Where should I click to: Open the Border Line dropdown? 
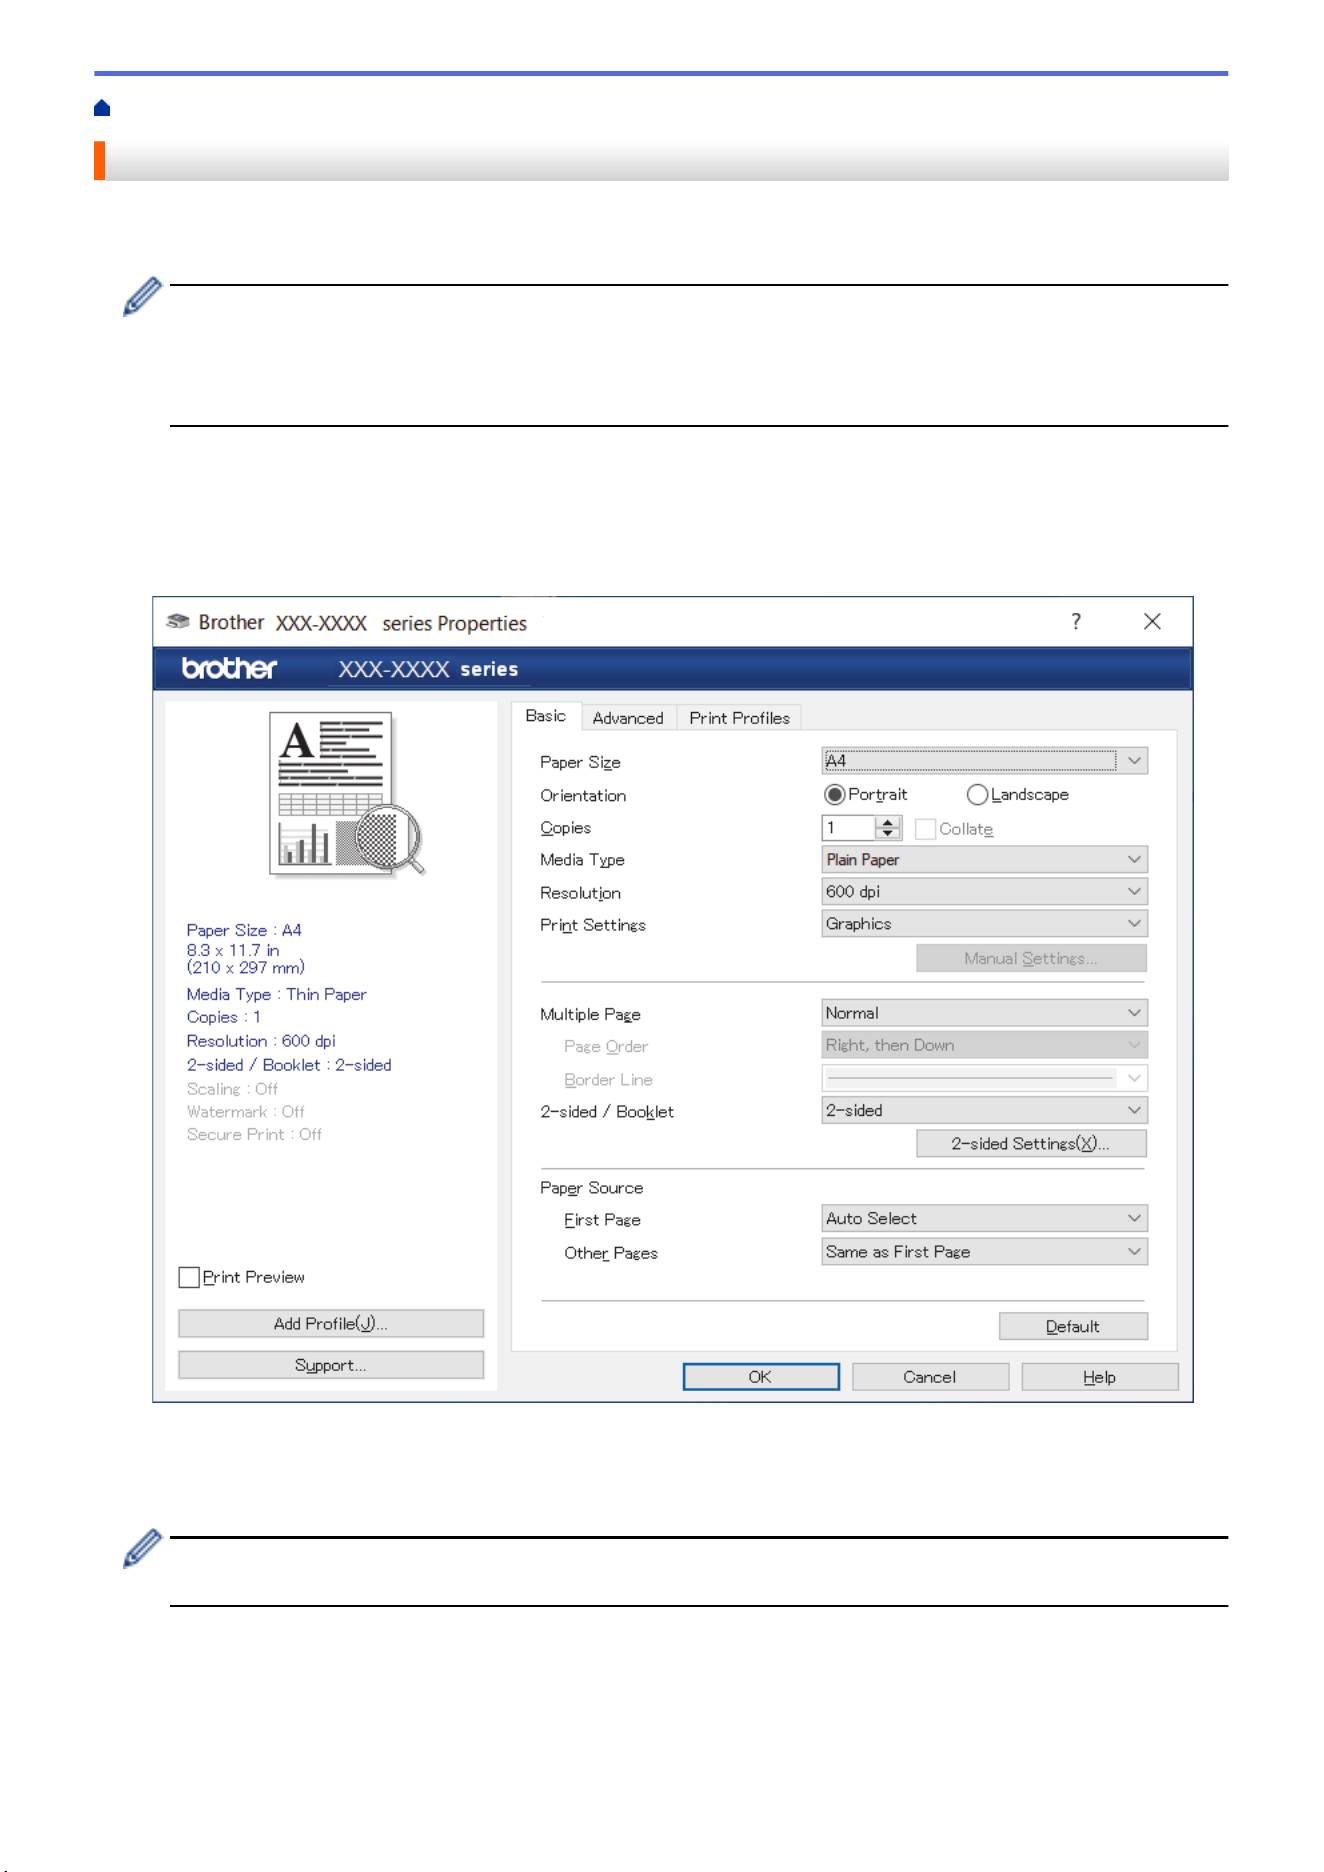point(984,1078)
